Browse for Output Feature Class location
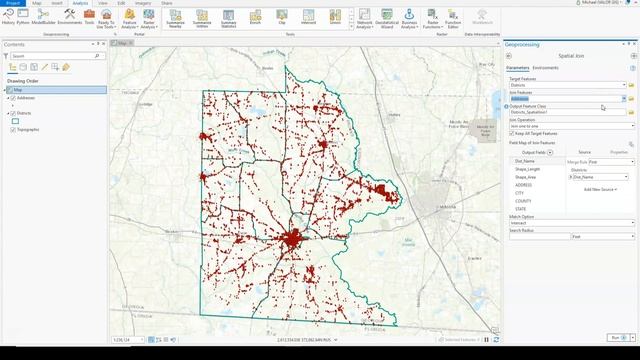Image resolution: width=640 pixels, height=360 pixels. [631, 112]
